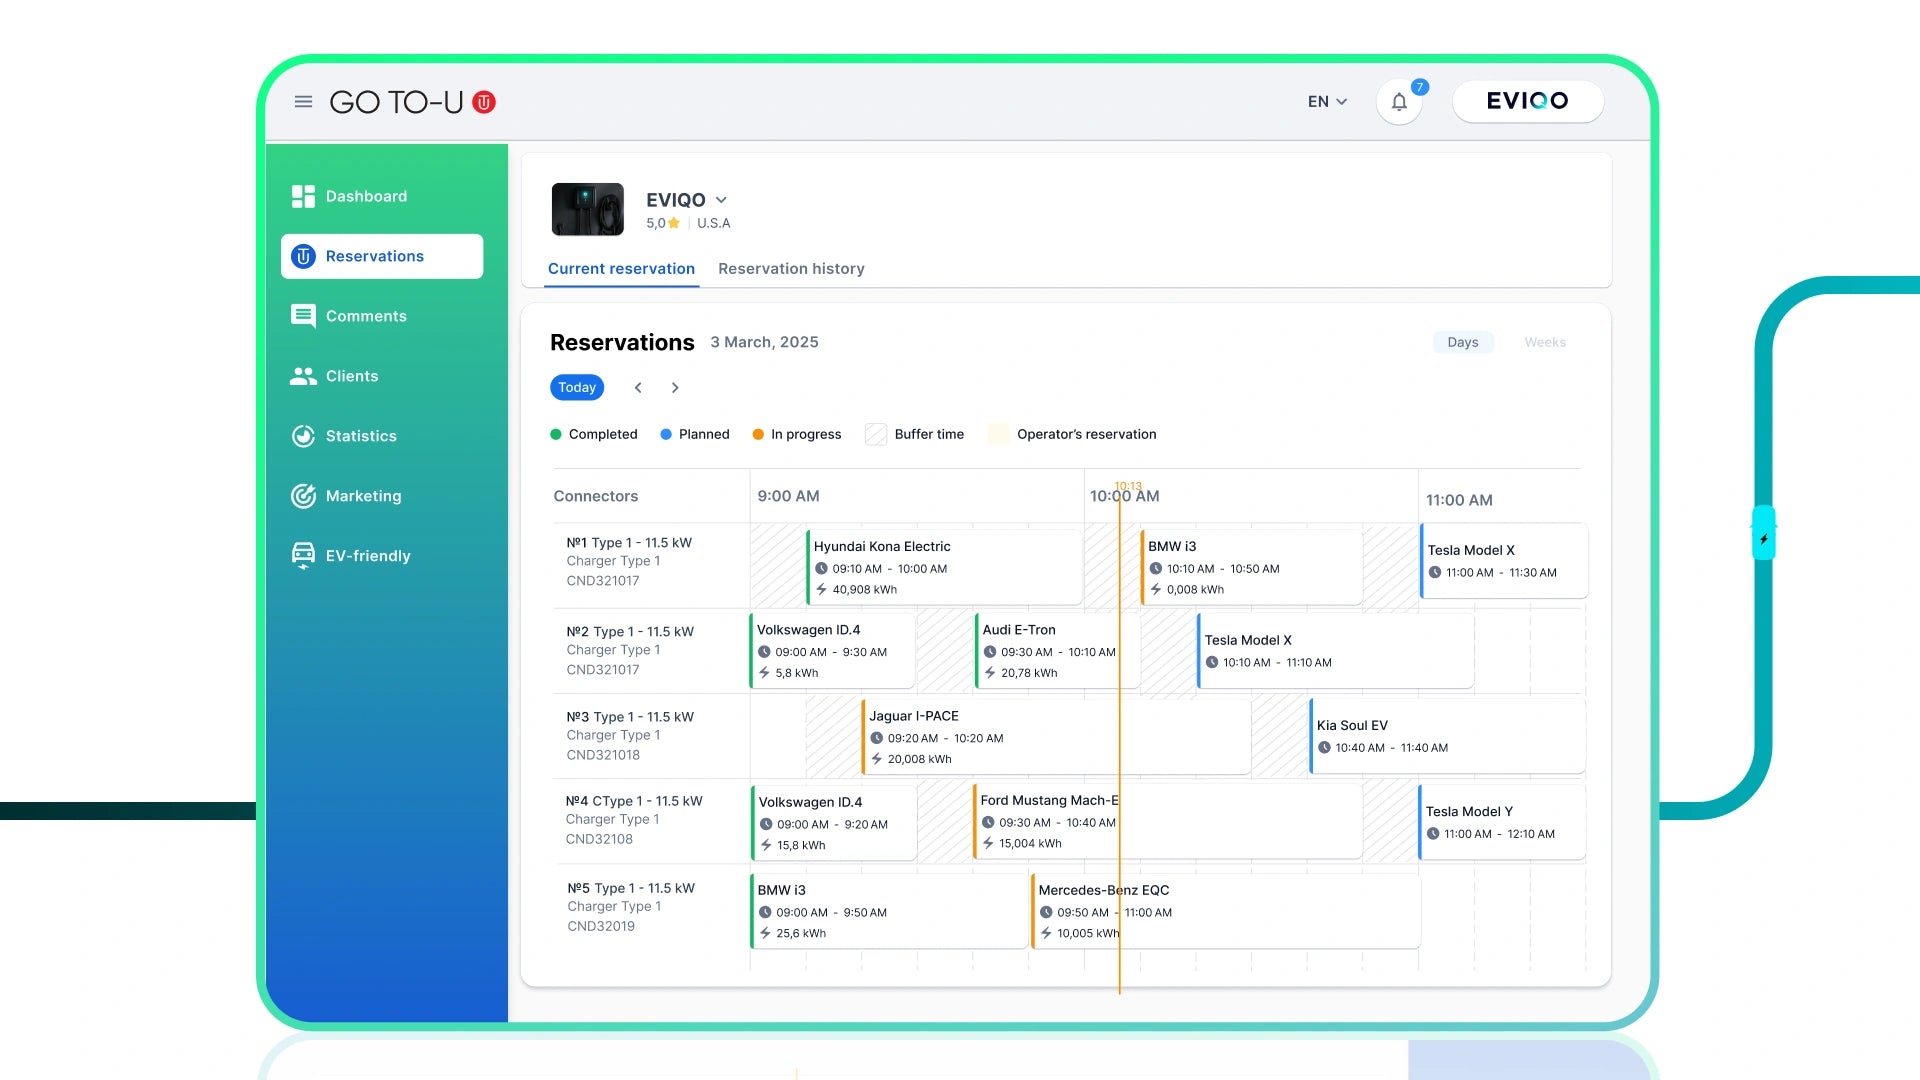Open the Statistics sidebar item
The width and height of the screenshot is (1920, 1080).
[x=360, y=436]
